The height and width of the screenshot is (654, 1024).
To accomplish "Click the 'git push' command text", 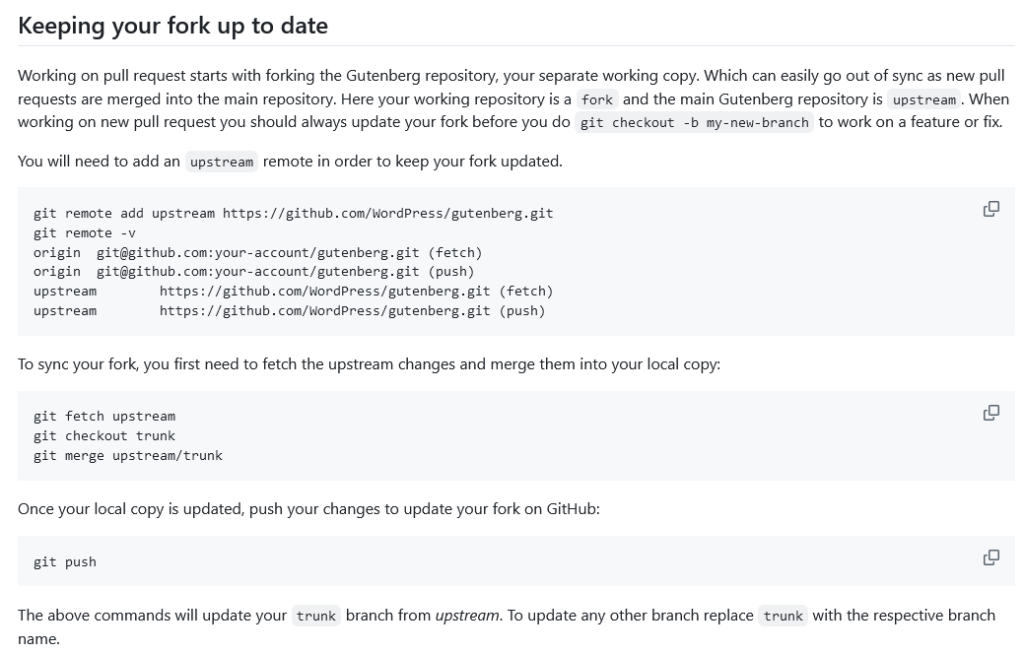I will [65, 562].
